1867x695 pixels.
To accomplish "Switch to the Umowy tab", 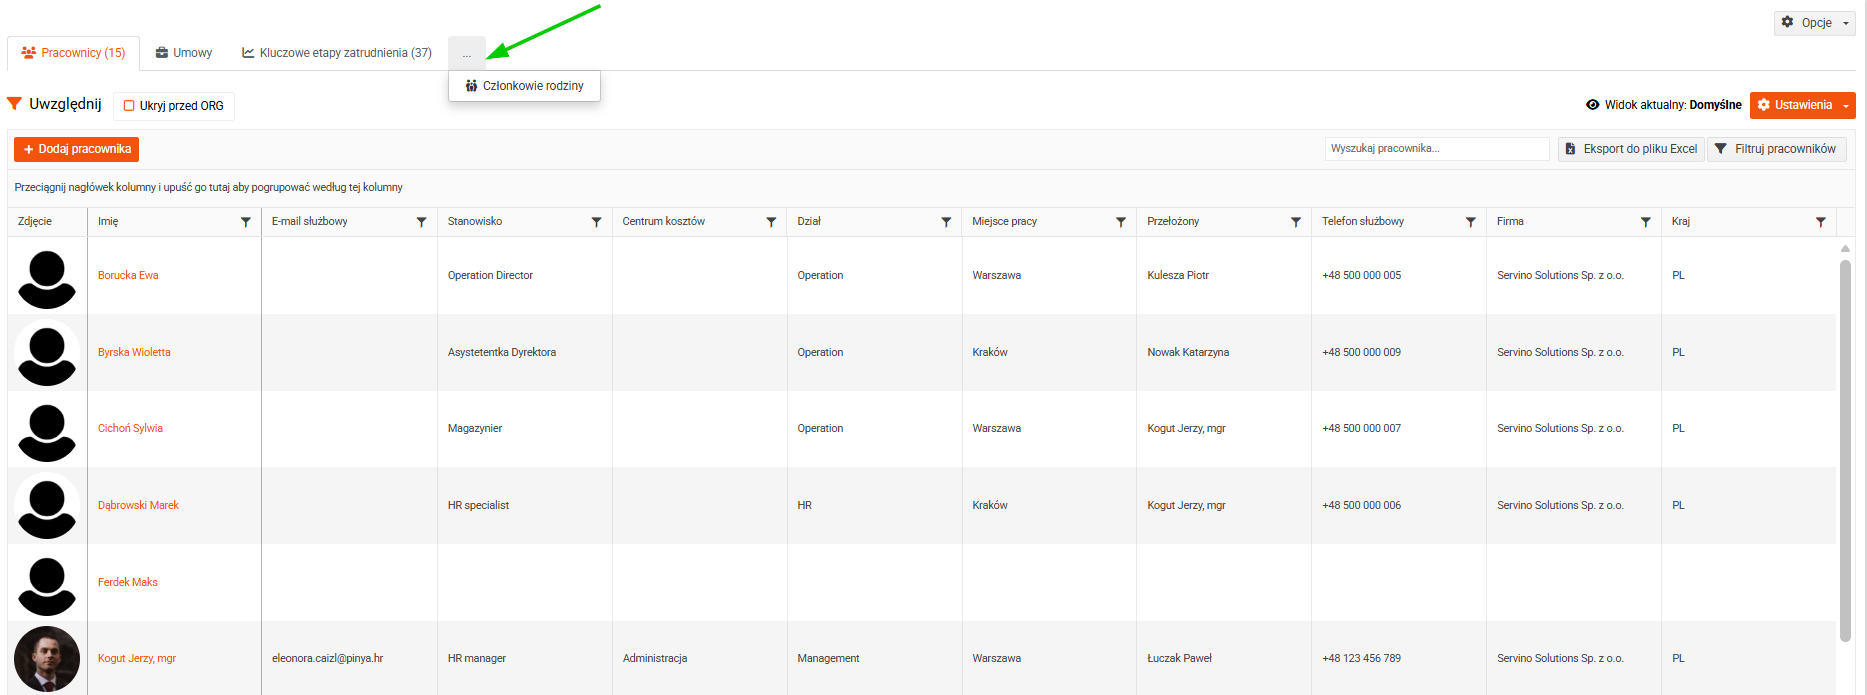I will (x=184, y=53).
